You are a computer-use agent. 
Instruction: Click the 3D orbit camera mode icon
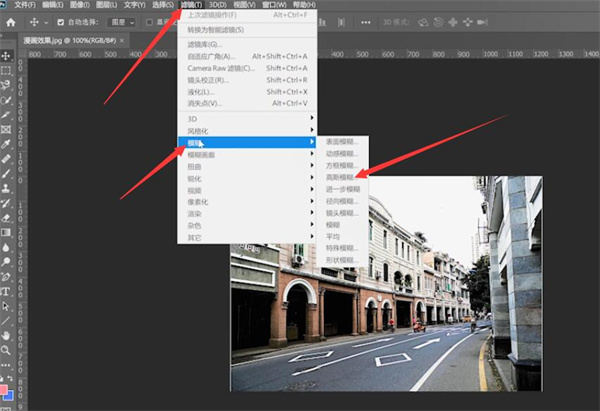tap(423, 22)
